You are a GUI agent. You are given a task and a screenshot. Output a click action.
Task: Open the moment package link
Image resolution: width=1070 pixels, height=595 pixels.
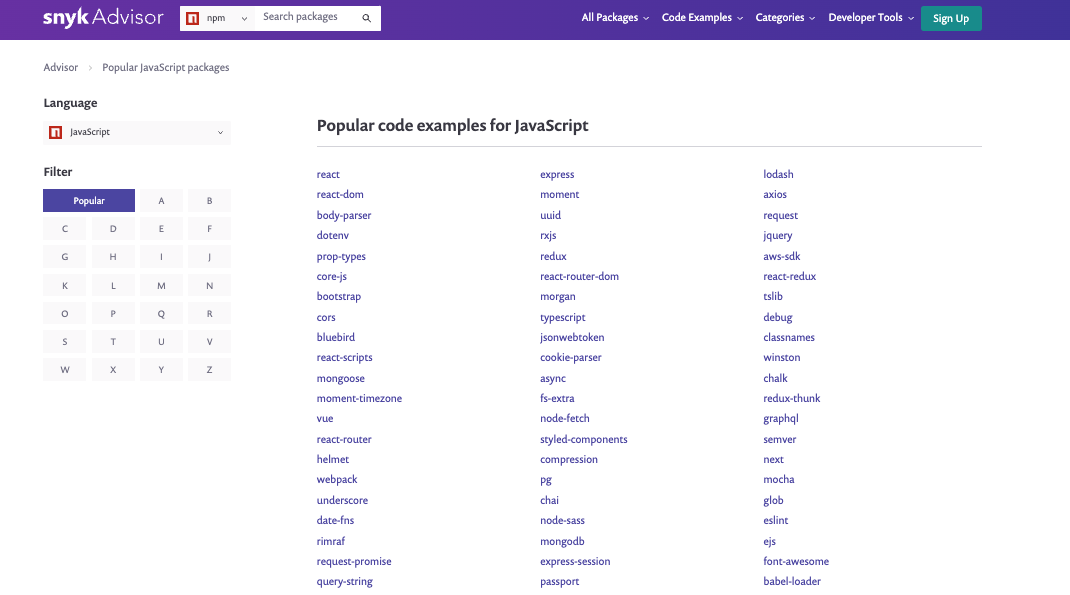pos(560,194)
